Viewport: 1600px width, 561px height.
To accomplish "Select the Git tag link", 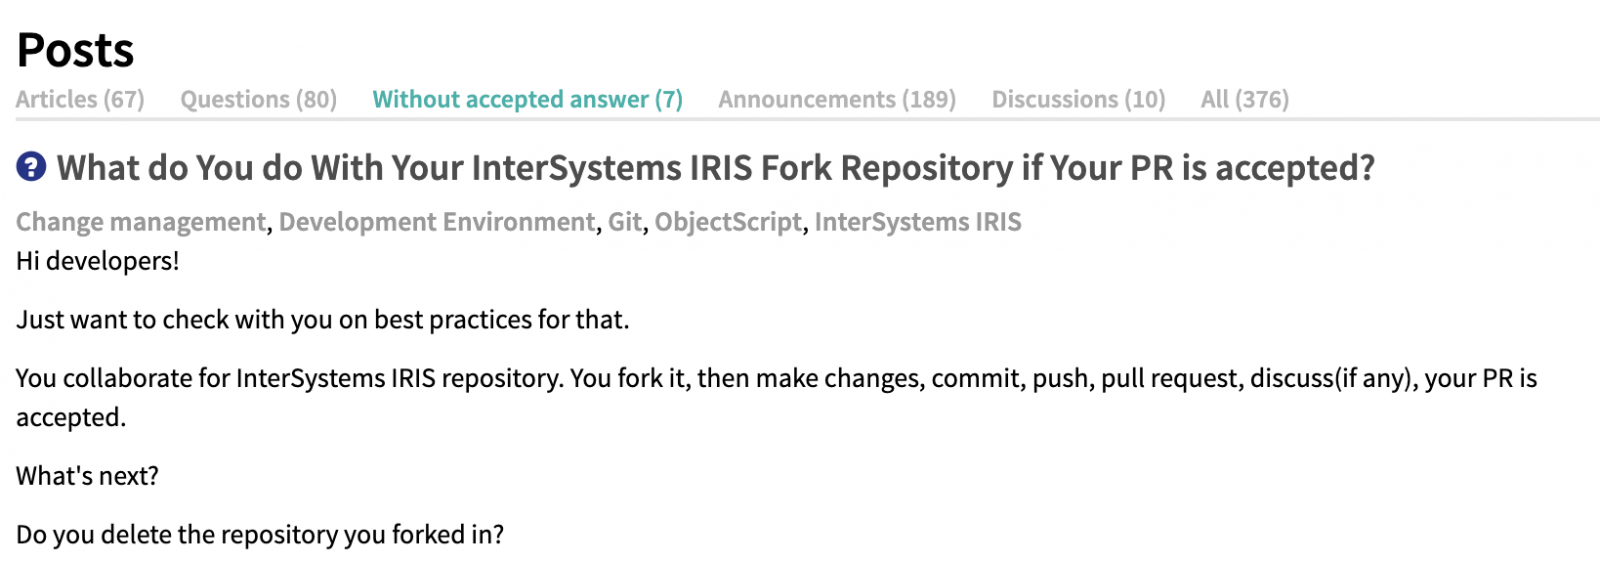I will pyautogui.click(x=625, y=222).
